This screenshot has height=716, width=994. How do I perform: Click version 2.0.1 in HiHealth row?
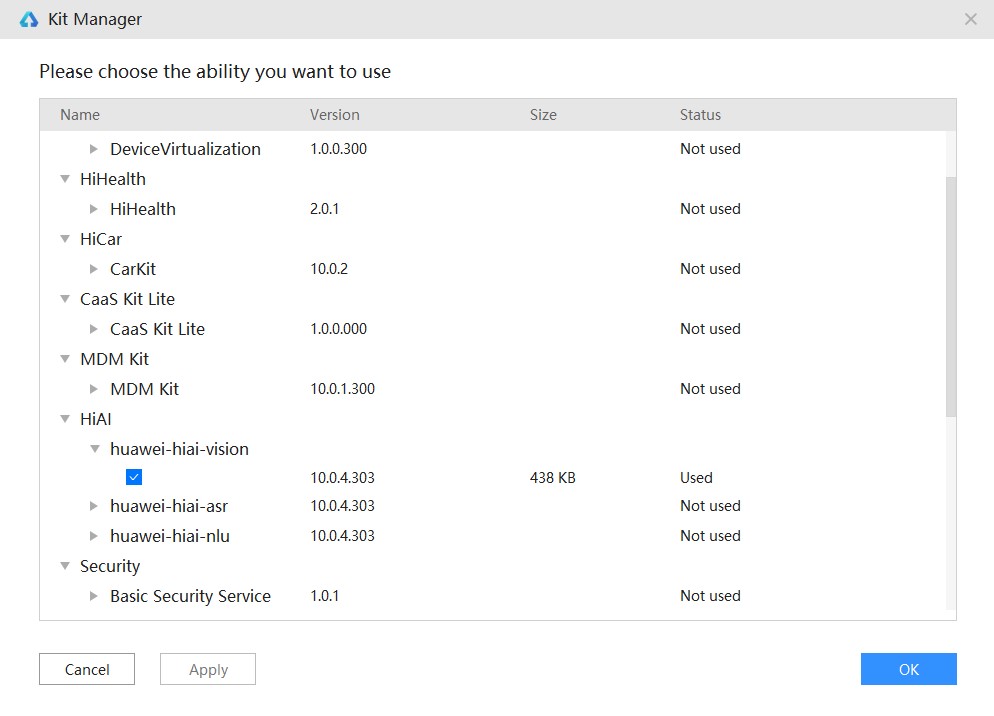tap(325, 209)
